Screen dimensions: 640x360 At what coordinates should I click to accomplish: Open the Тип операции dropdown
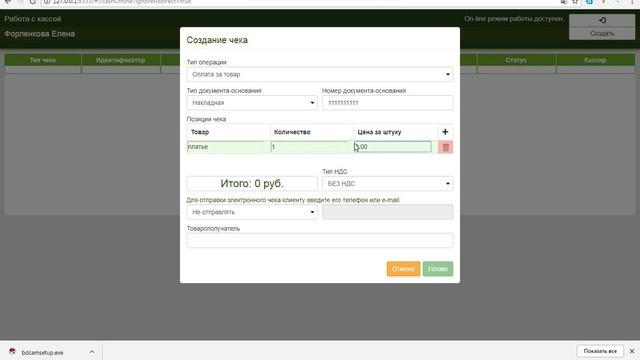320,74
